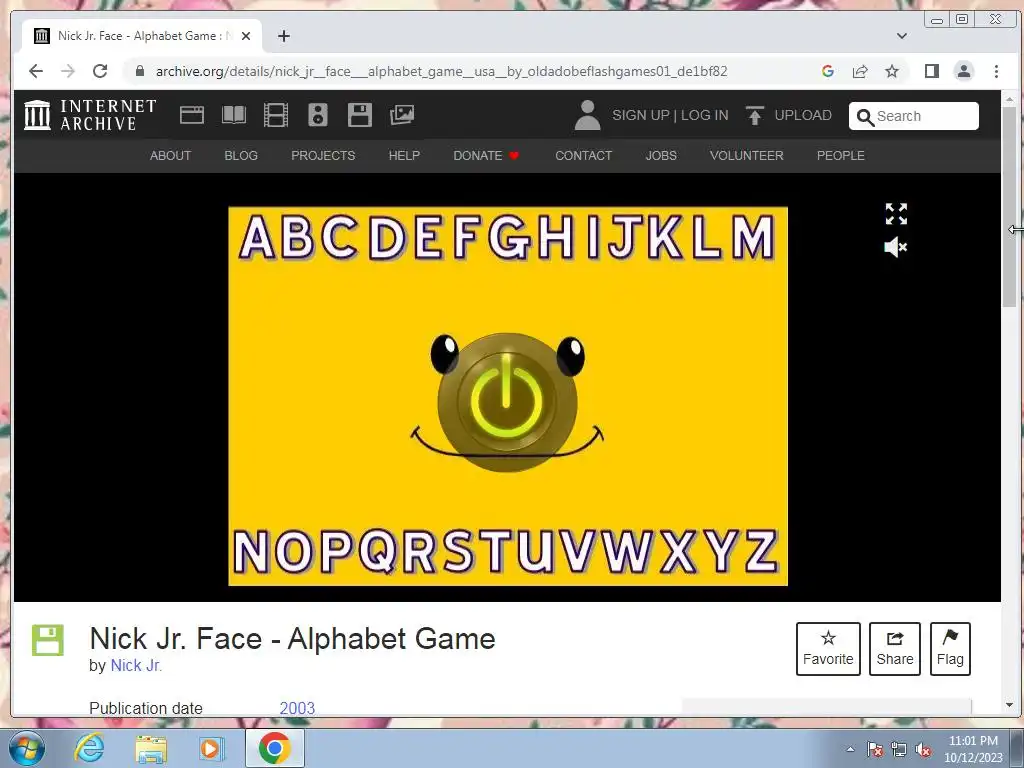Start the game with power button
Screen dimensions: 1024x768
[507, 402]
